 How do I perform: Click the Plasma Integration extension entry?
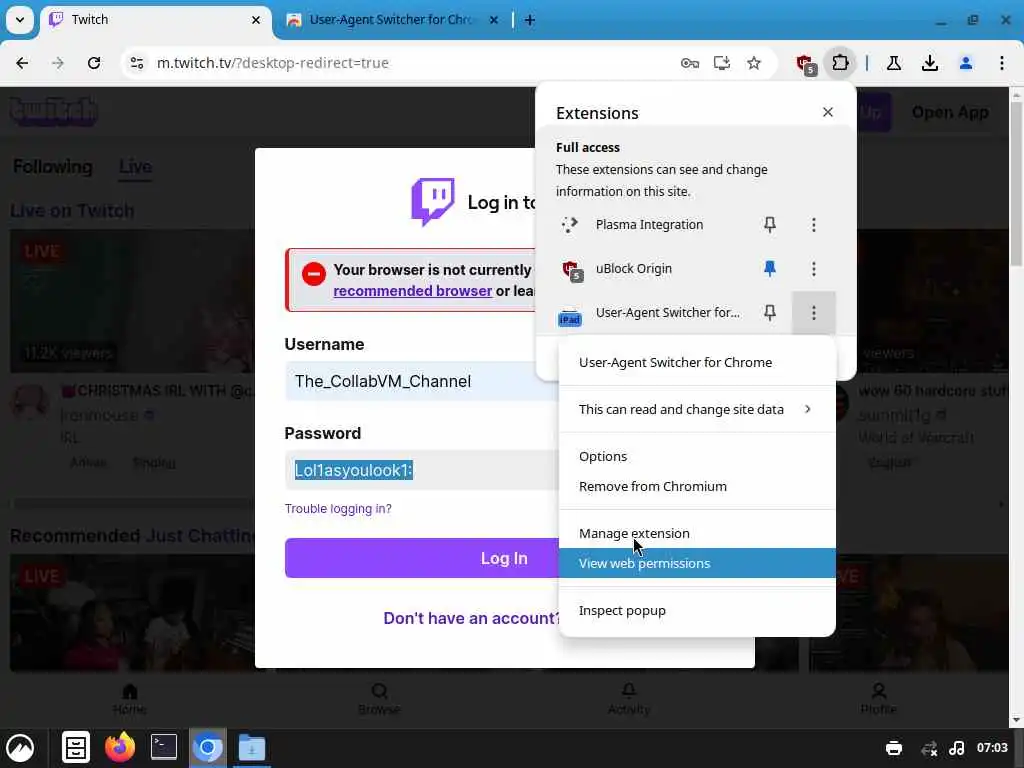pyautogui.click(x=650, y=225)
